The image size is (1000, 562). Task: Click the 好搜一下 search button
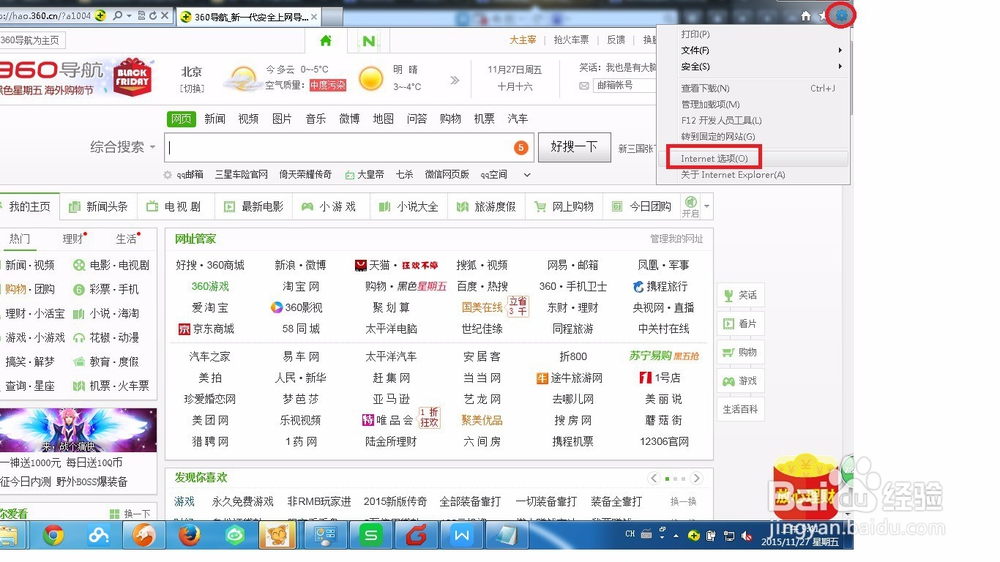coord(575,147)
